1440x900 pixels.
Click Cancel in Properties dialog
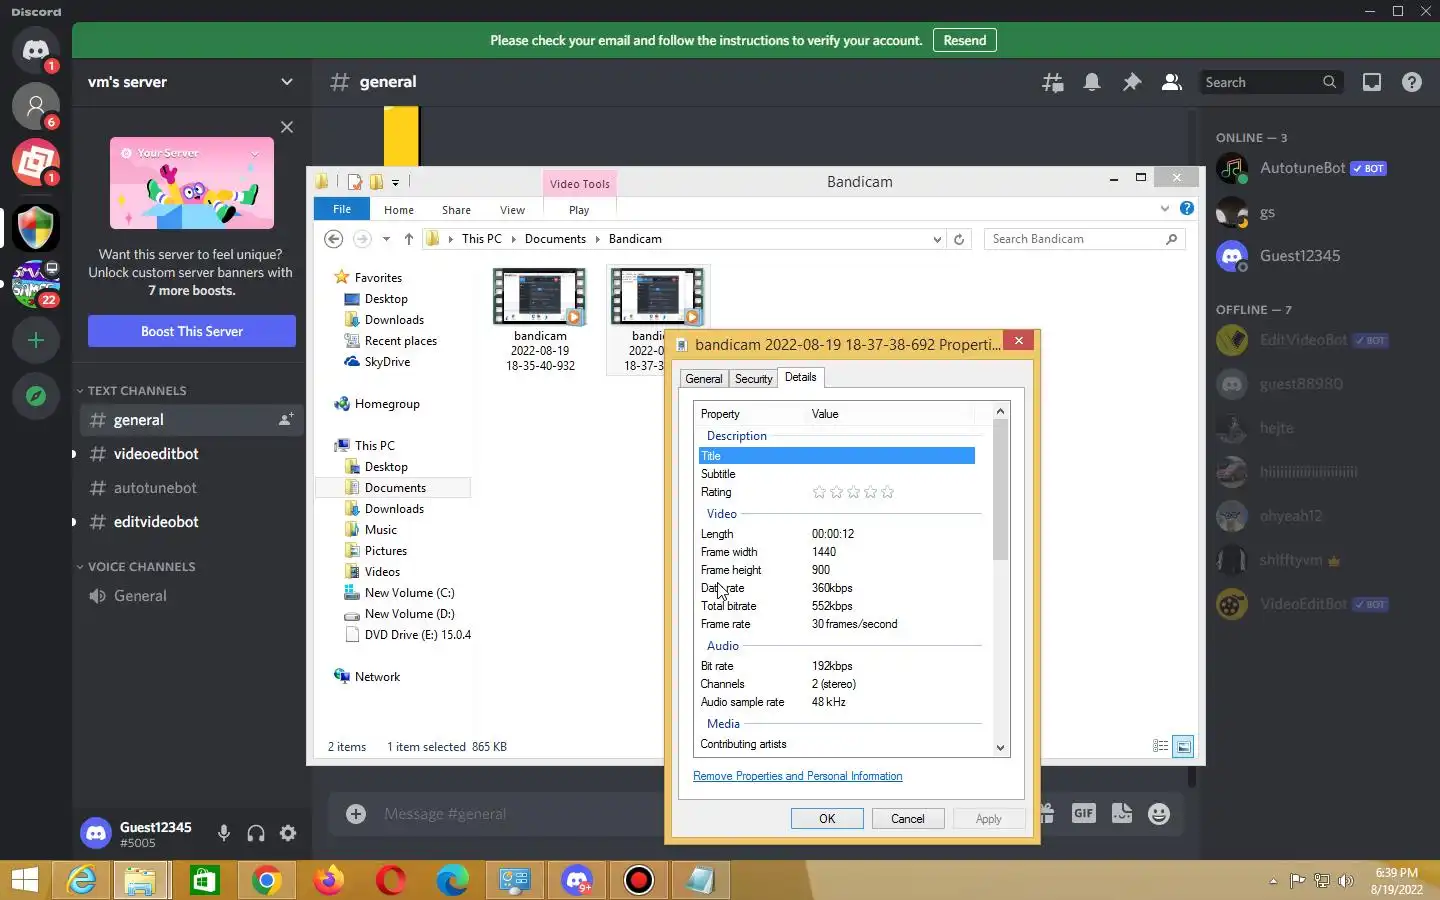pyautogui.click(x=908, y=818)
